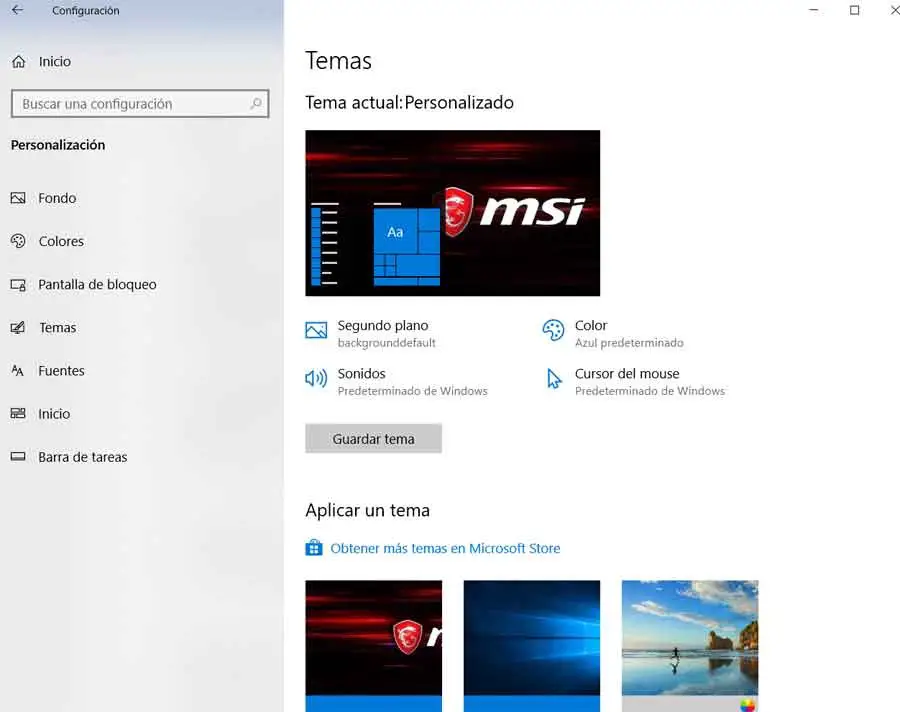The image size is (900, 712).
Task: Click Predeterminado de Windows under Cursor
Action: [650, 391]
